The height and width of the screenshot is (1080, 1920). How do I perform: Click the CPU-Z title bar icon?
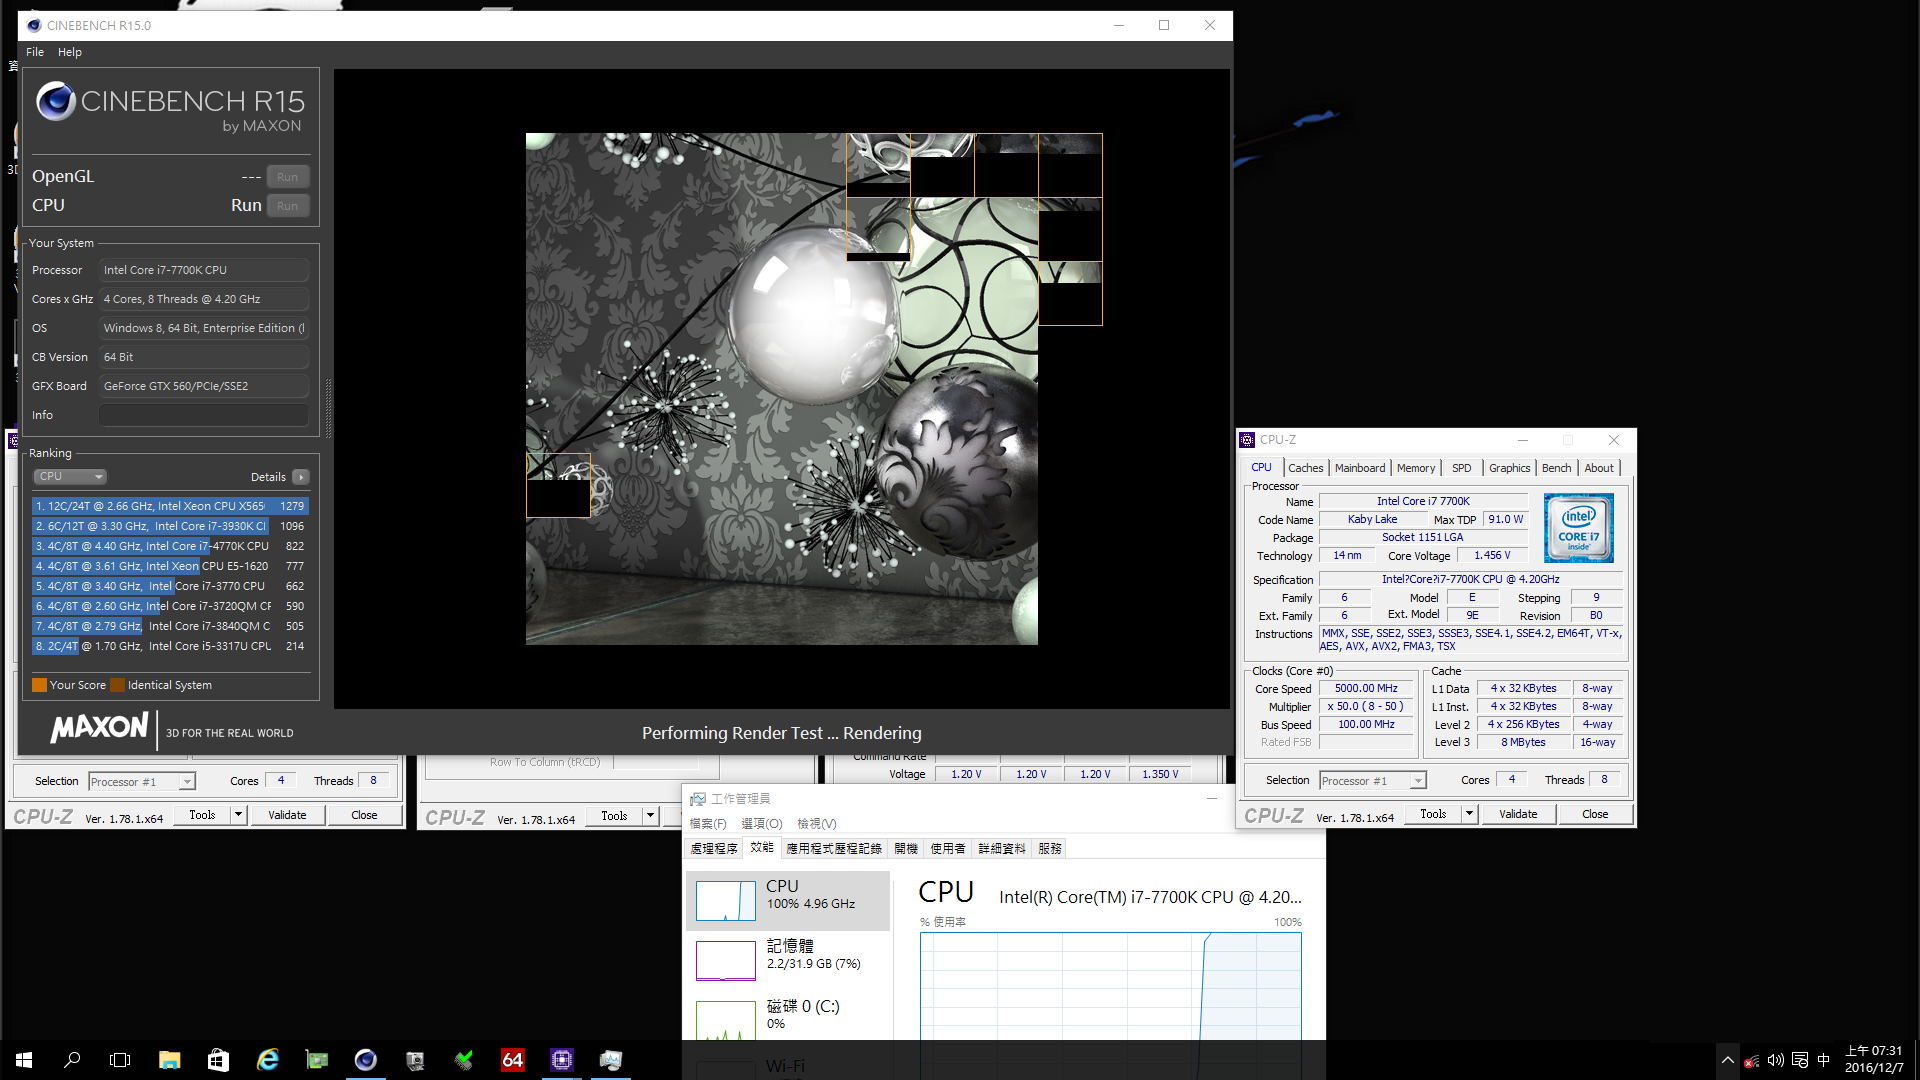pos(1247,440)
